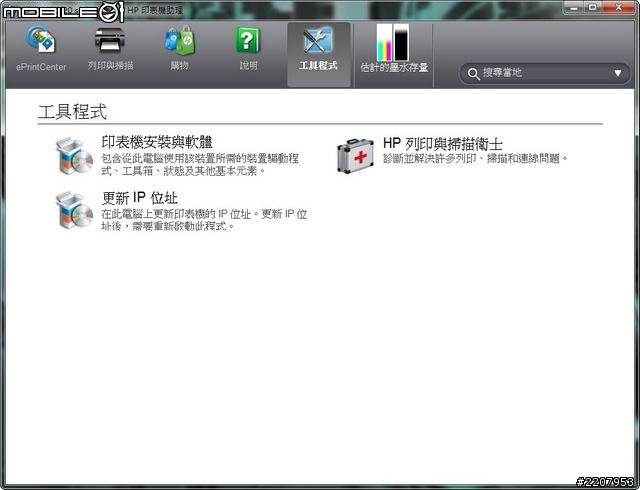Click the 工具程式 tab label

click(318, 65)
